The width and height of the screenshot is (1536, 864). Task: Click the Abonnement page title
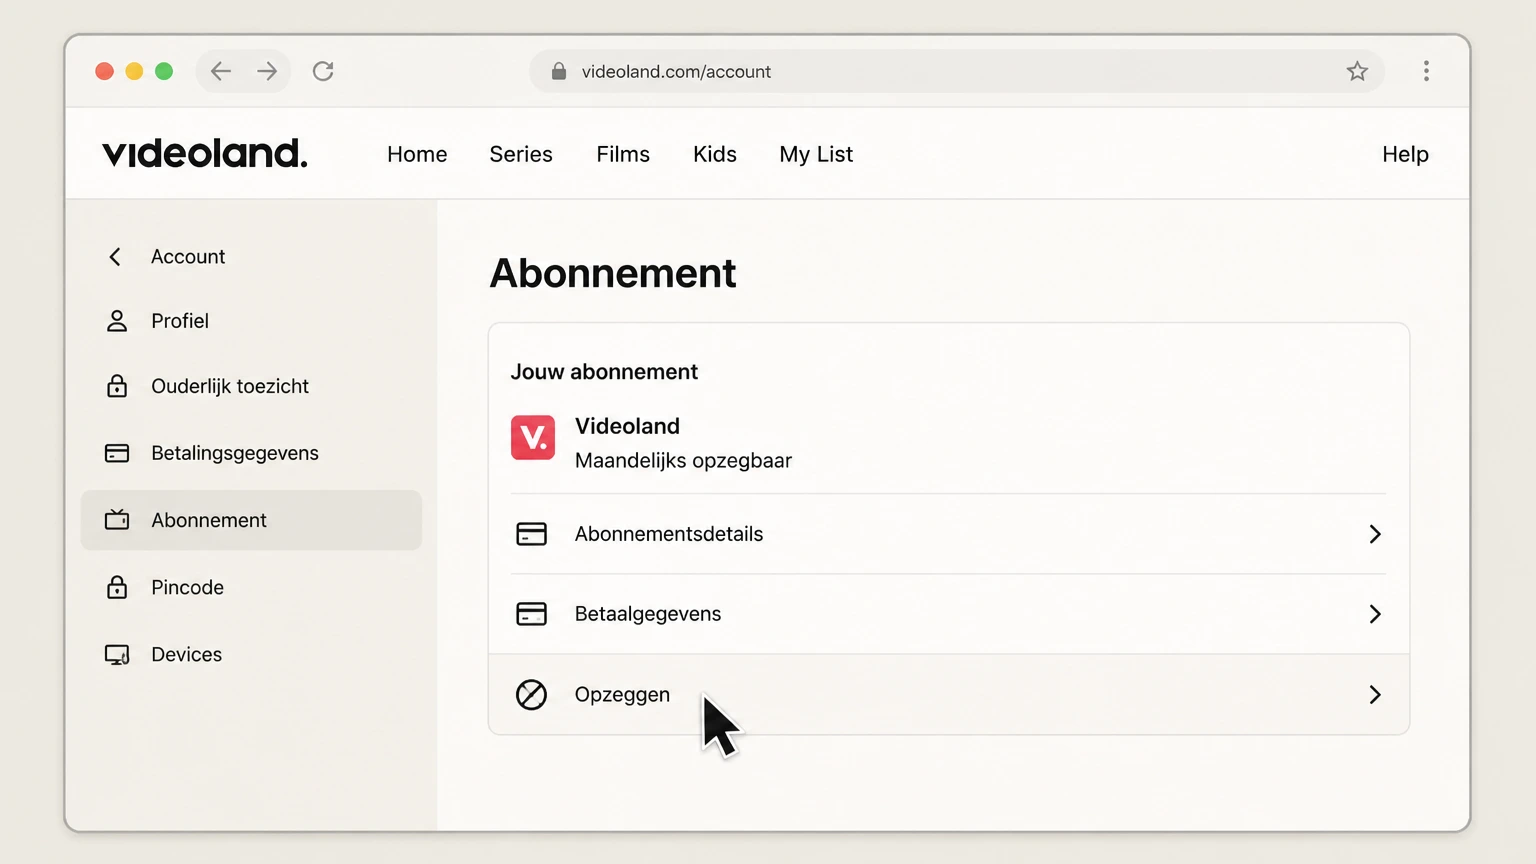(613, 273)
